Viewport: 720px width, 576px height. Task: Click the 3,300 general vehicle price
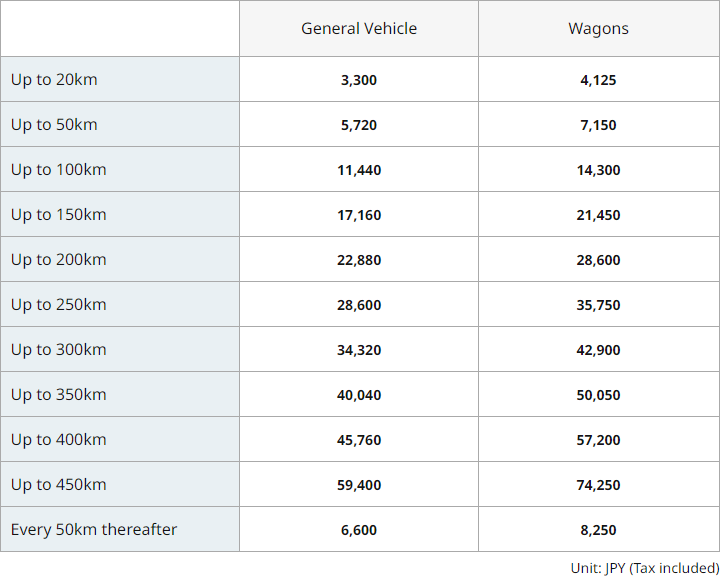[359, 80]
